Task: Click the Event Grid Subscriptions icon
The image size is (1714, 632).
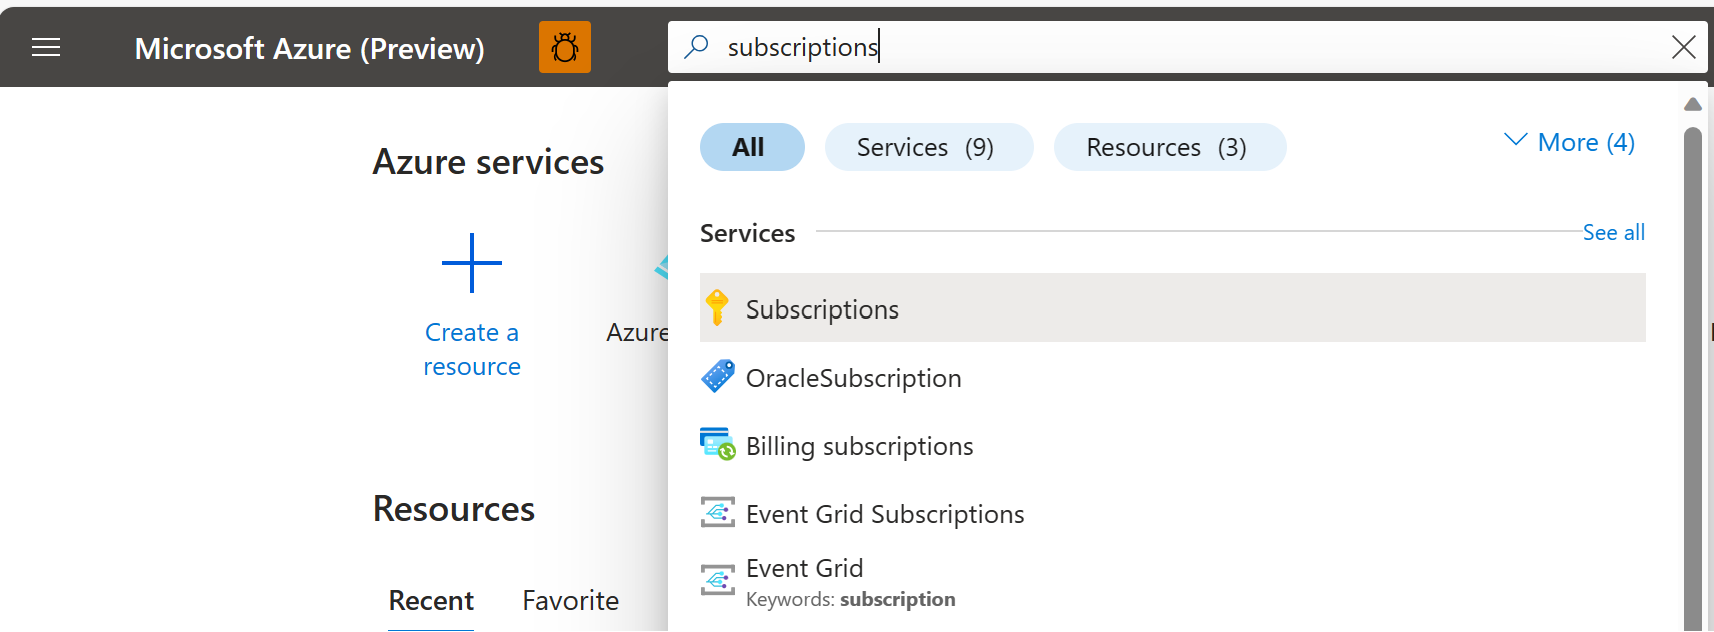Action: [x=718, y=513]
